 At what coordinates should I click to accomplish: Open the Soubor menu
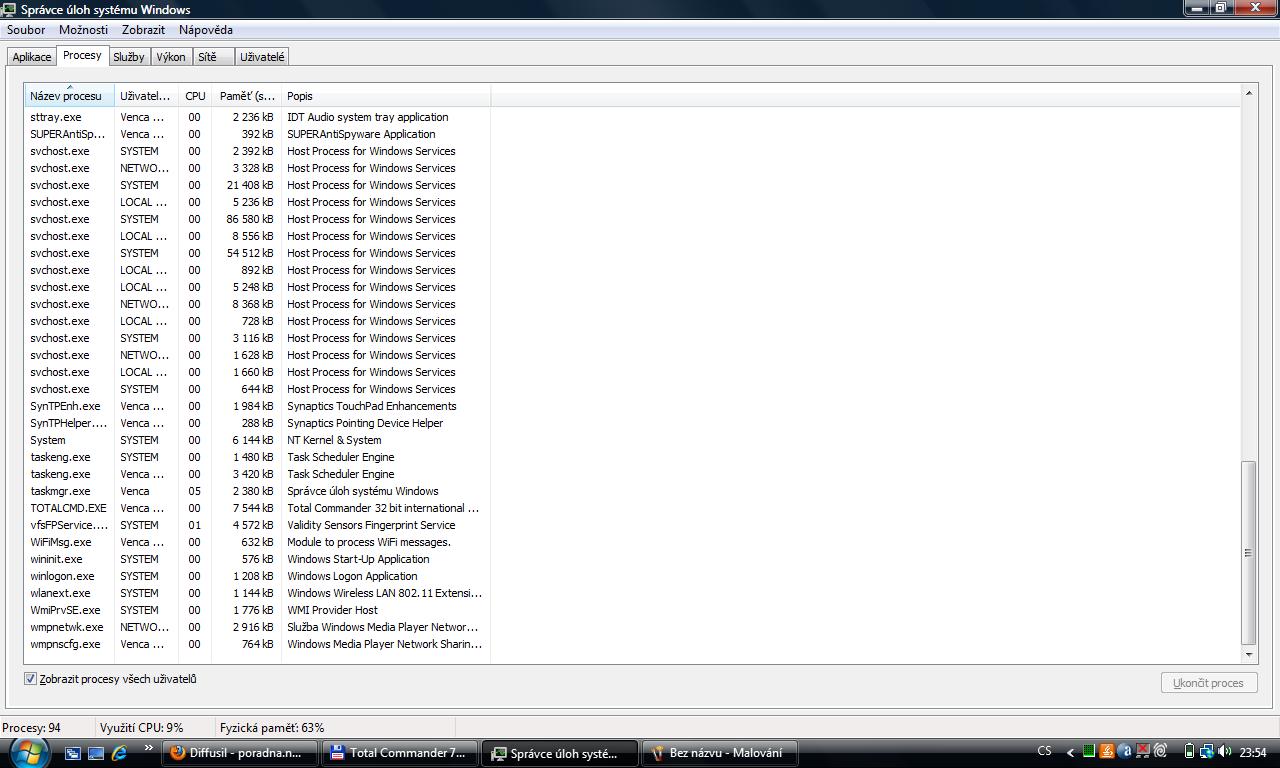[26, 30]
